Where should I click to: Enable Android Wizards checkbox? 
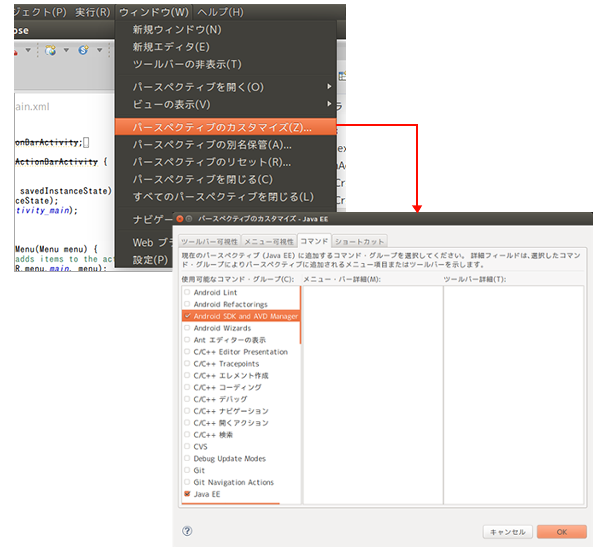pos(187,328)
